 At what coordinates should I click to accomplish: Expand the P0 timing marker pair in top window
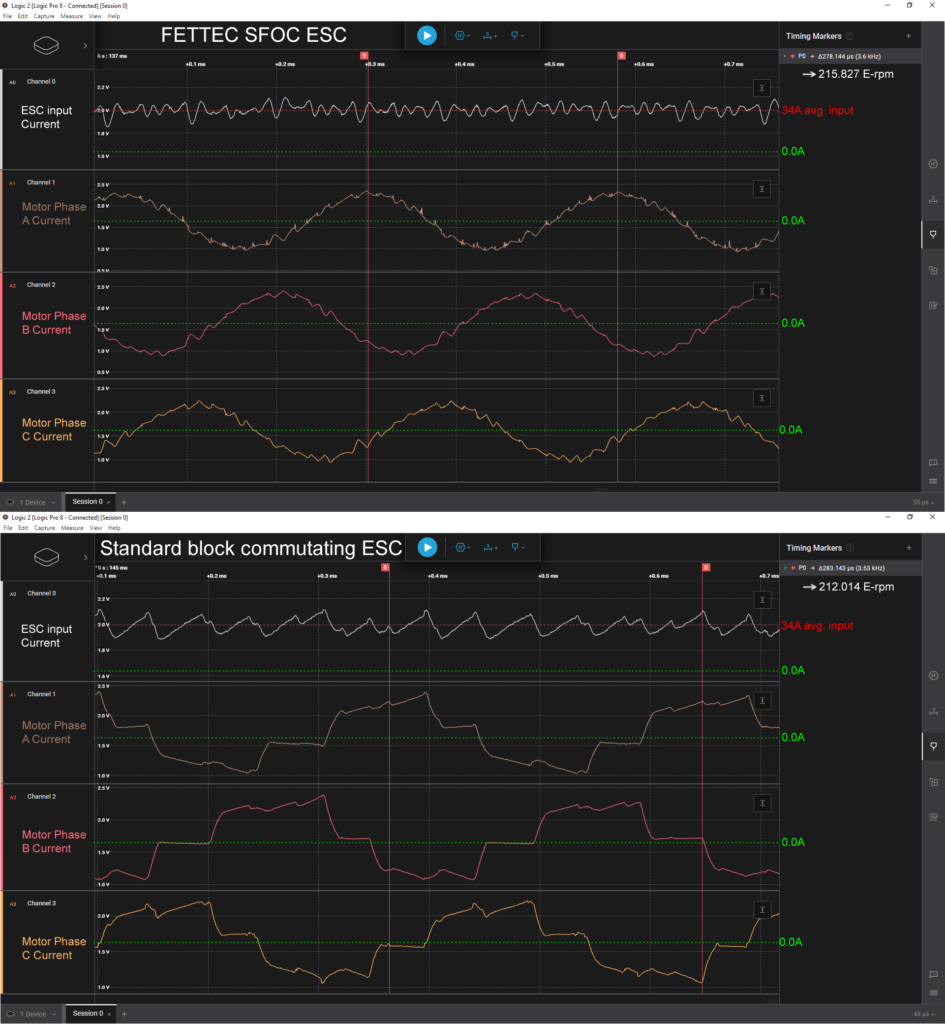pos(785,57)
